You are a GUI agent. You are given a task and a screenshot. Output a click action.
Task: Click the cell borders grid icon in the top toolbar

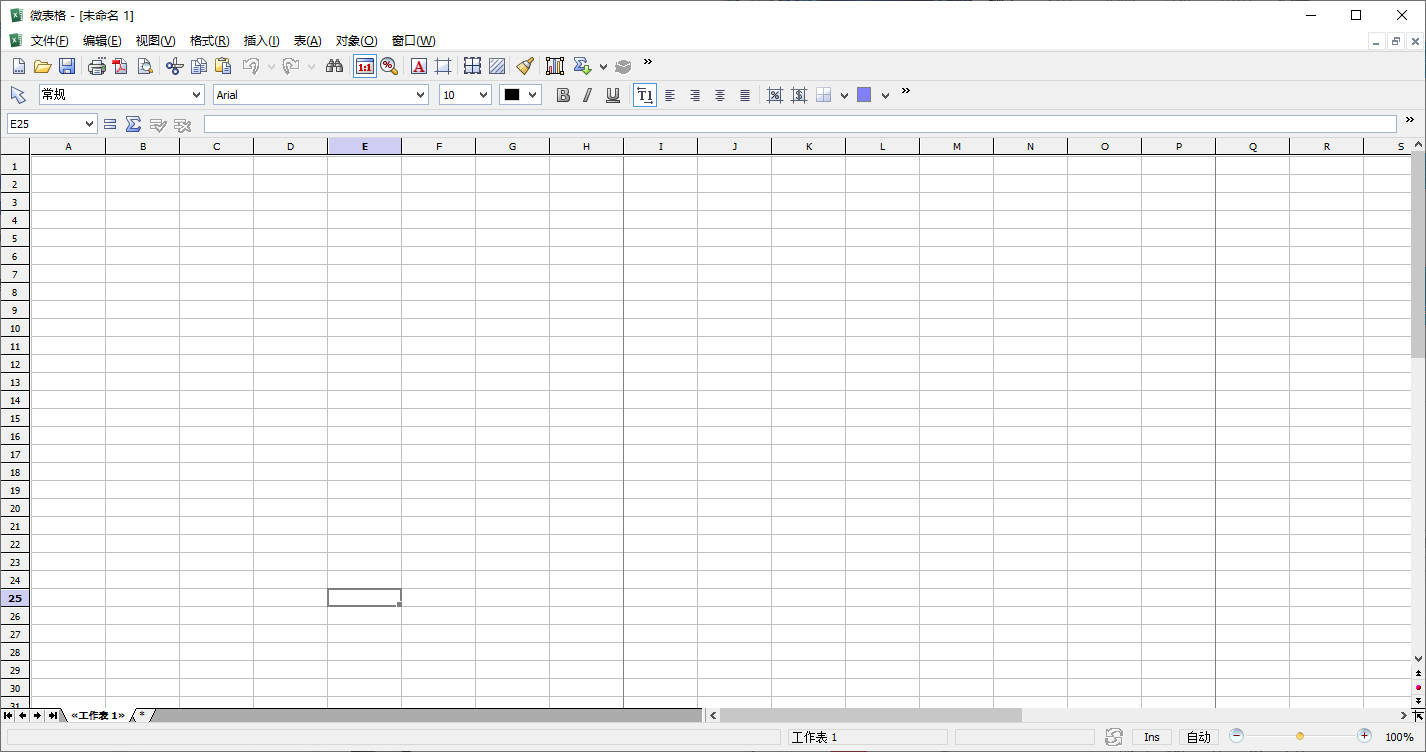472,67
